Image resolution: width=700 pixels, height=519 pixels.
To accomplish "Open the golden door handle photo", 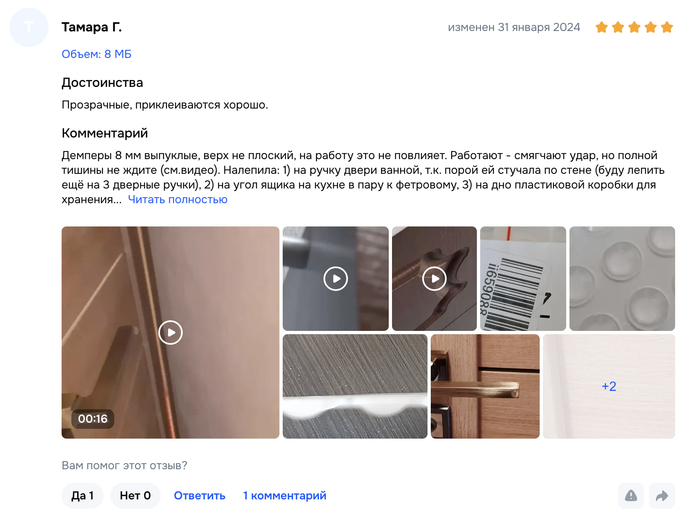I will tap(485, 386).
